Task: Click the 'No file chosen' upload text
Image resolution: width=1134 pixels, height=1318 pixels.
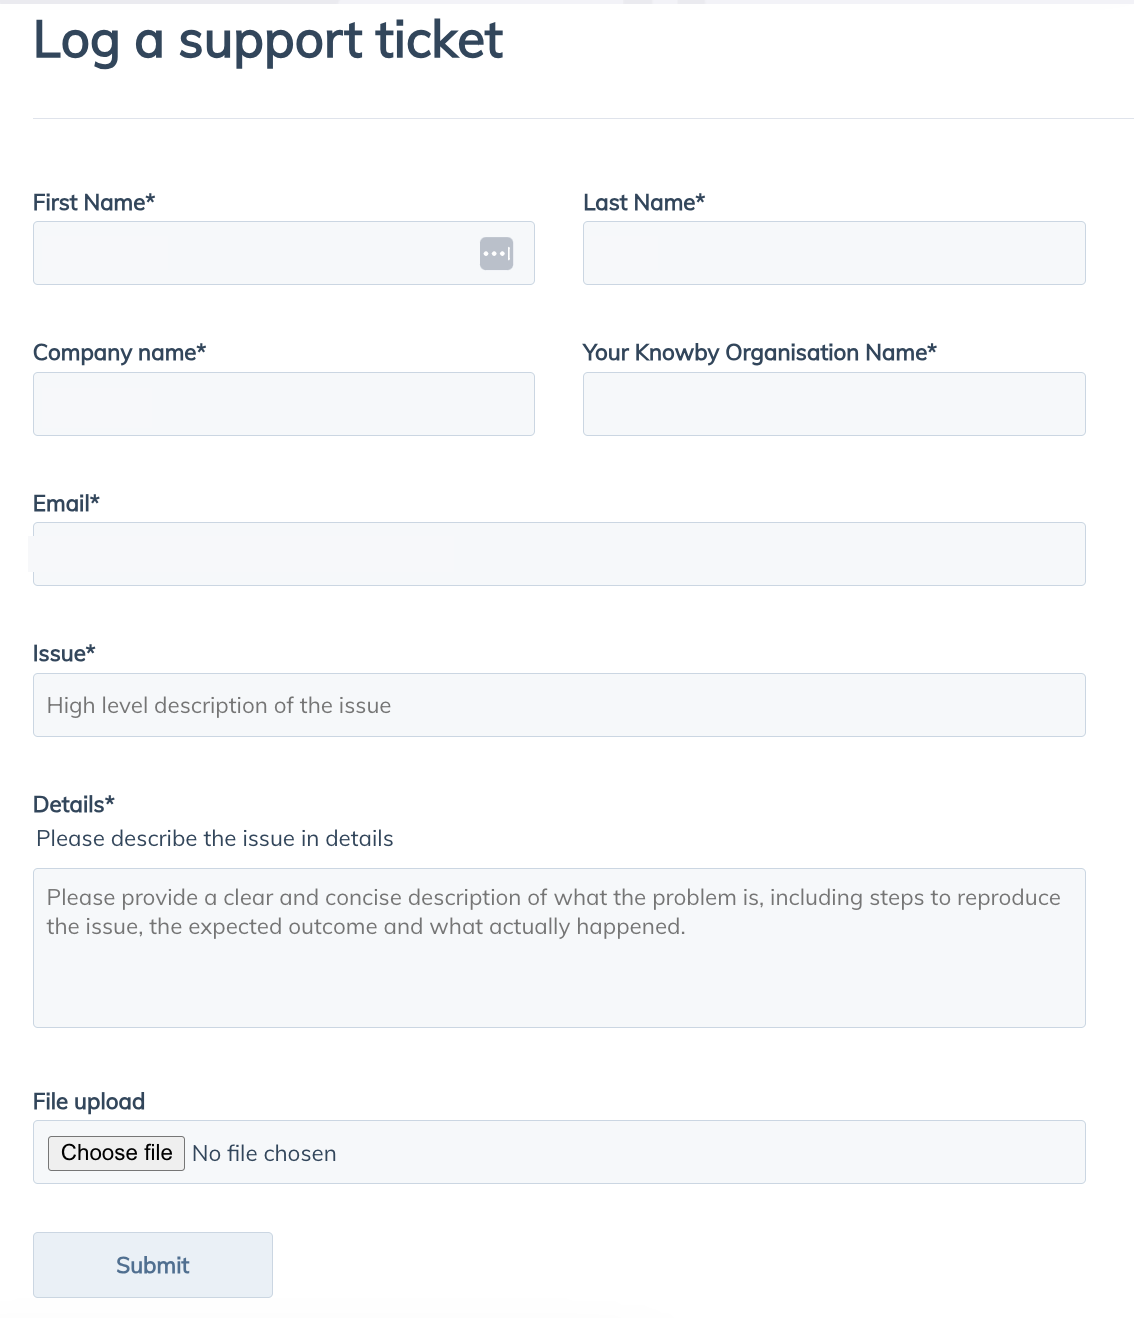Action: coord(264,1154)
